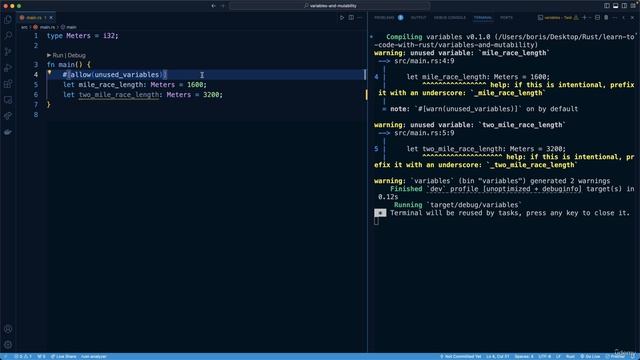Open the editor More Actions ellipsis
Viewport: 640px width, 360px height.
point(360,18)
